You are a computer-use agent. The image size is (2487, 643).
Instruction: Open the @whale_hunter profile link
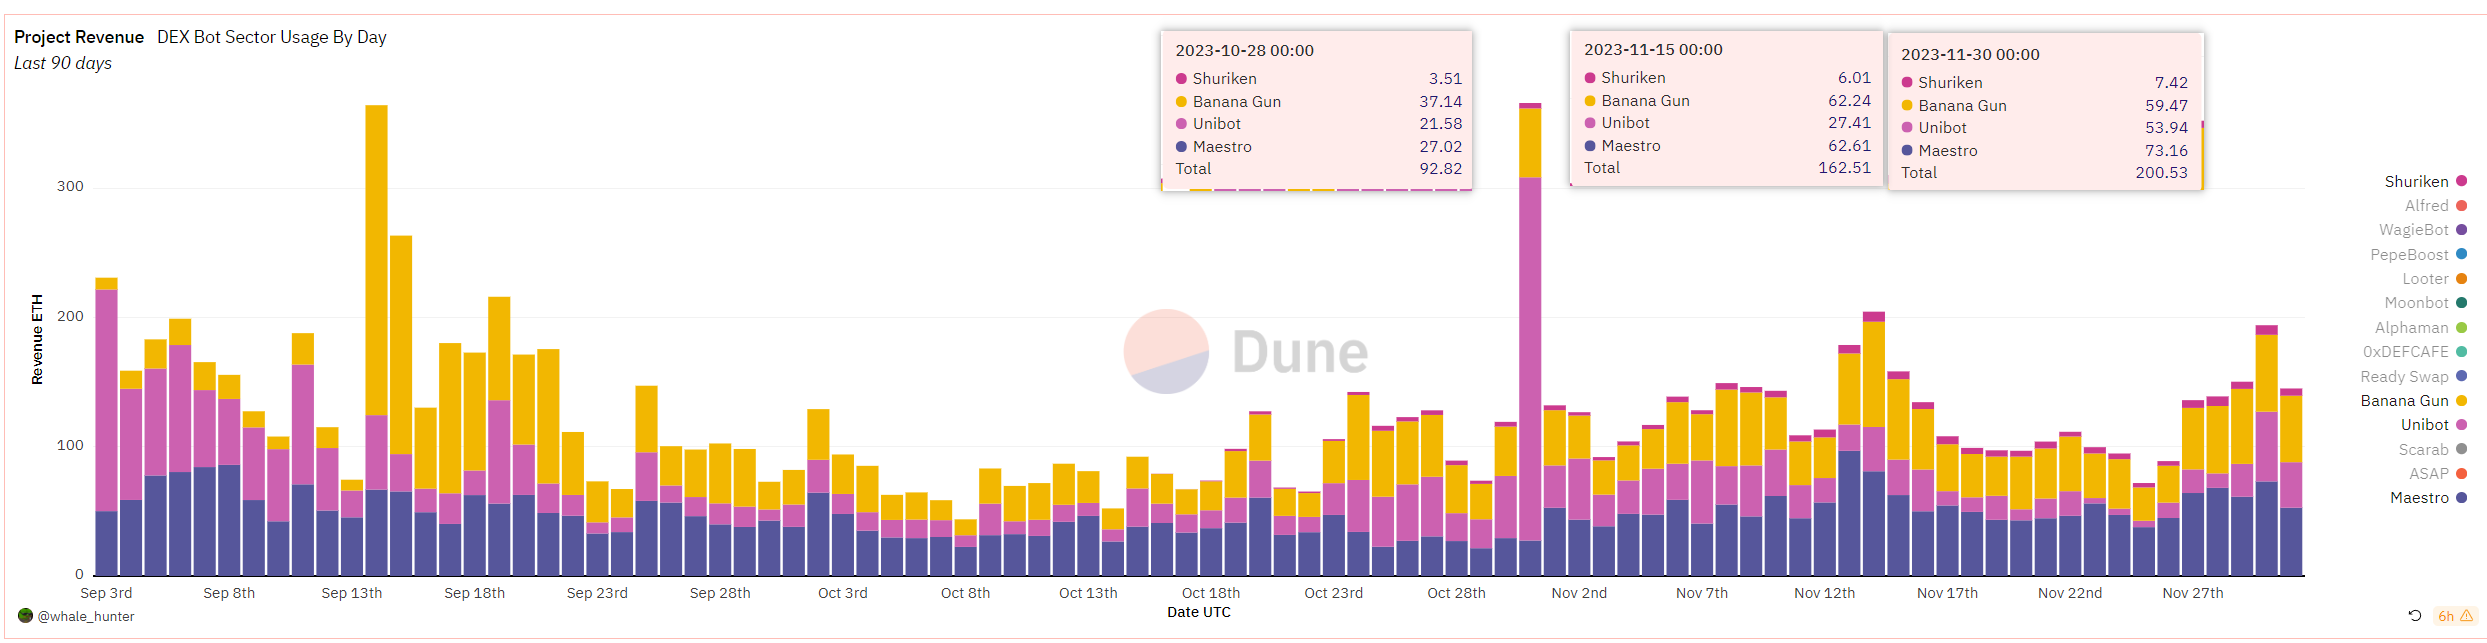click(x=86, y=617)
